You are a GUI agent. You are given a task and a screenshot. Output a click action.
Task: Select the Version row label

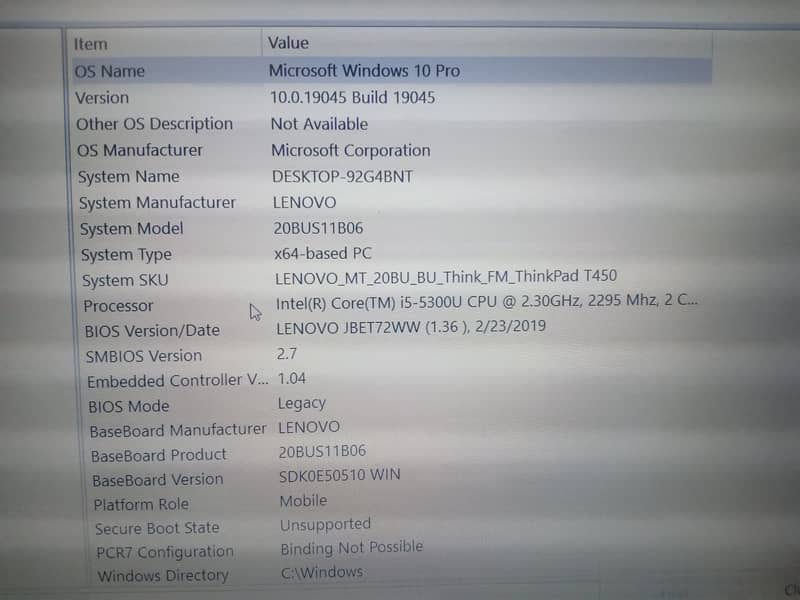[102, 97]
